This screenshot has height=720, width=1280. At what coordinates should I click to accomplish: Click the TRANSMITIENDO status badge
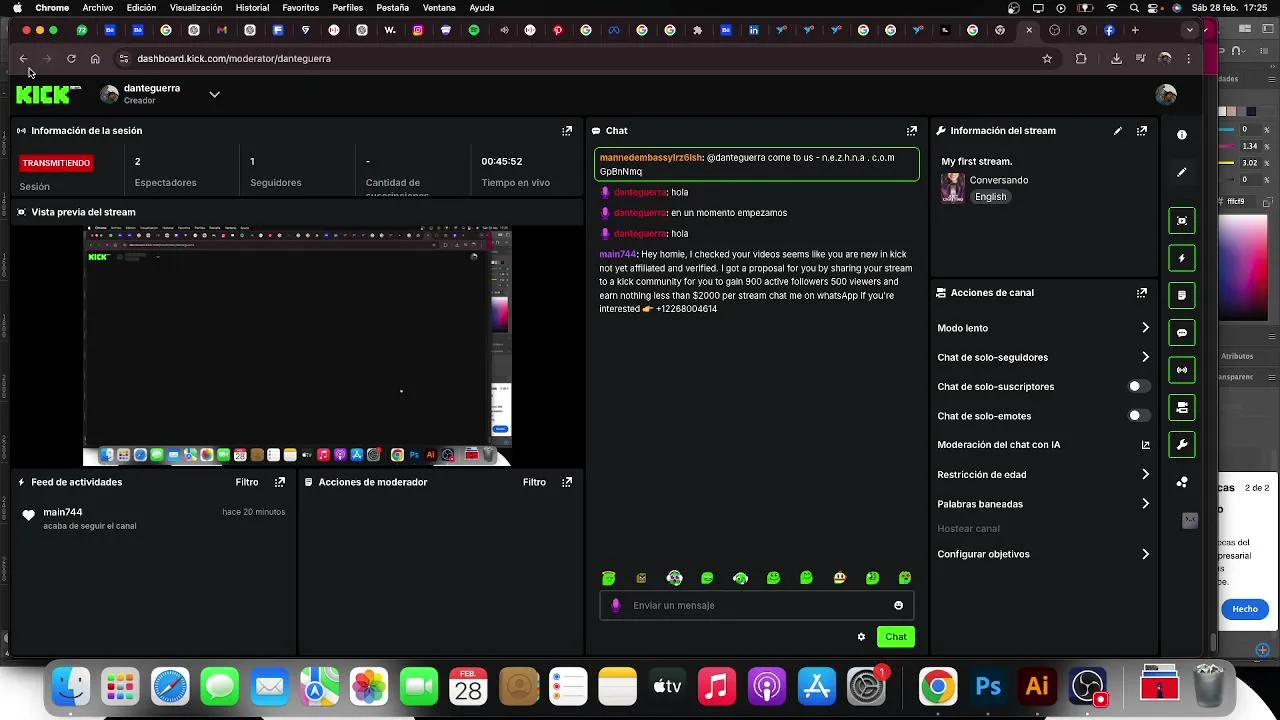[57, 163]
